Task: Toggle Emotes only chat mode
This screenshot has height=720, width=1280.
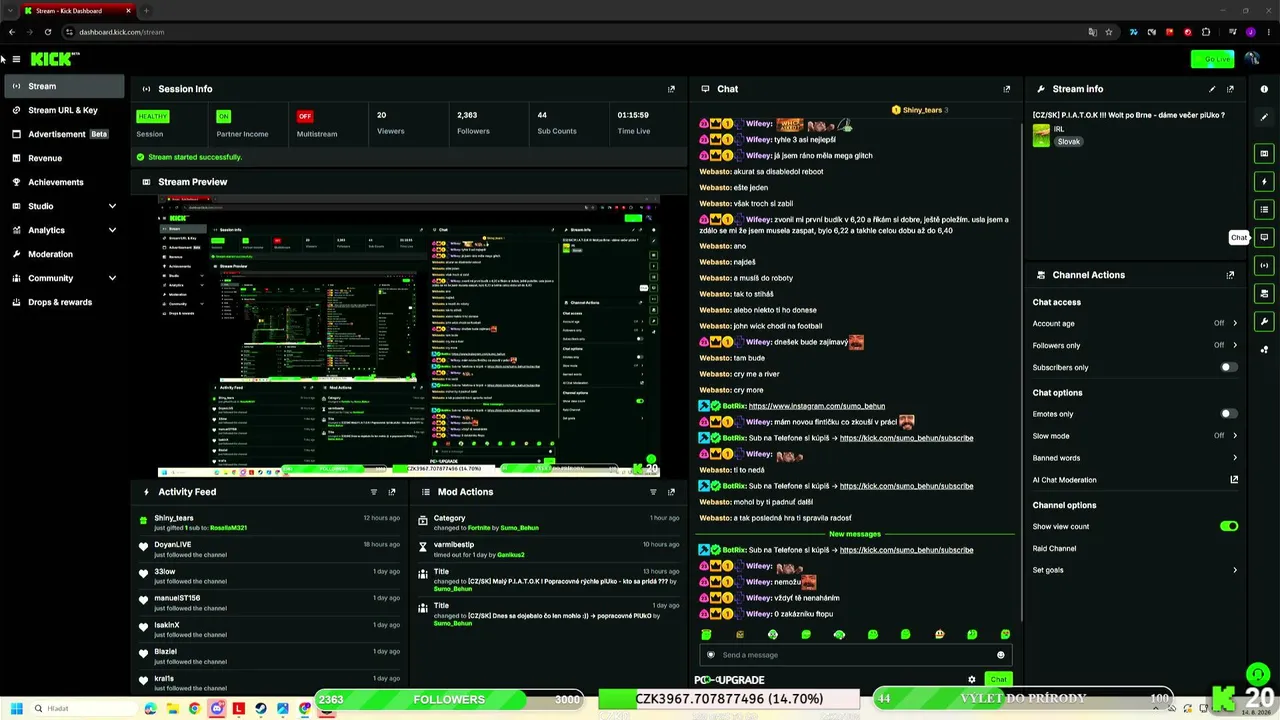Action: (x=1229, y=414)
